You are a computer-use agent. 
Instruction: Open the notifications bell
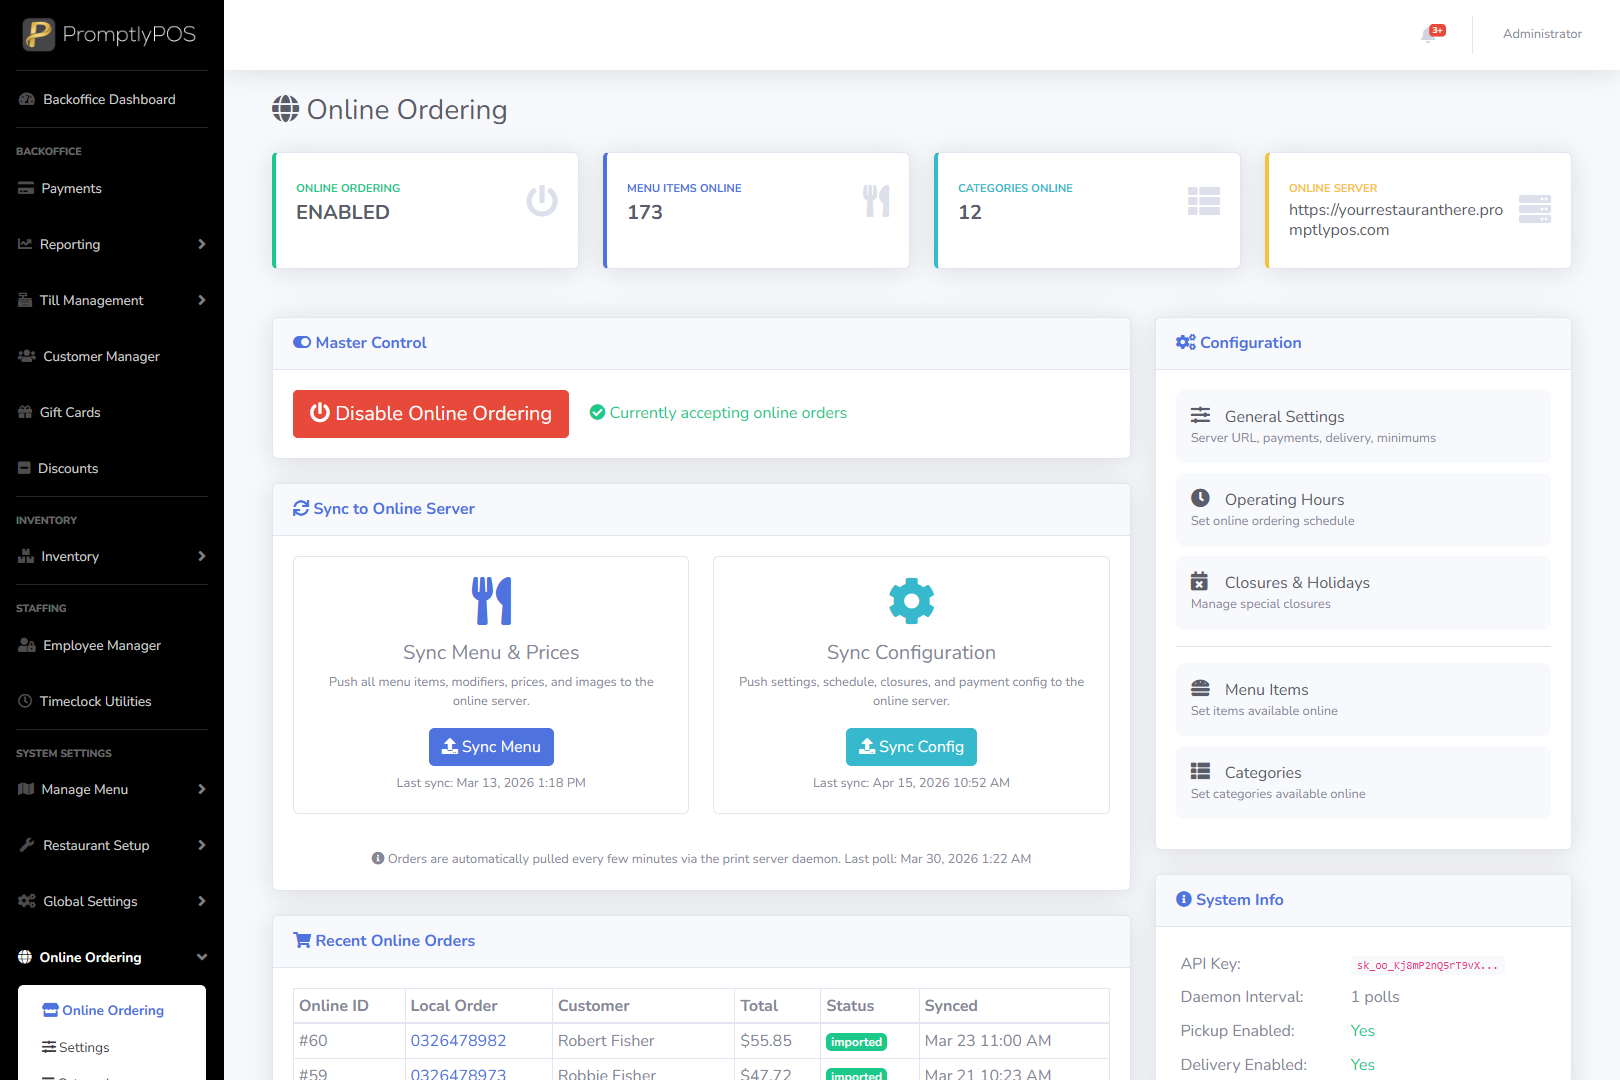tap(1429, 35)
